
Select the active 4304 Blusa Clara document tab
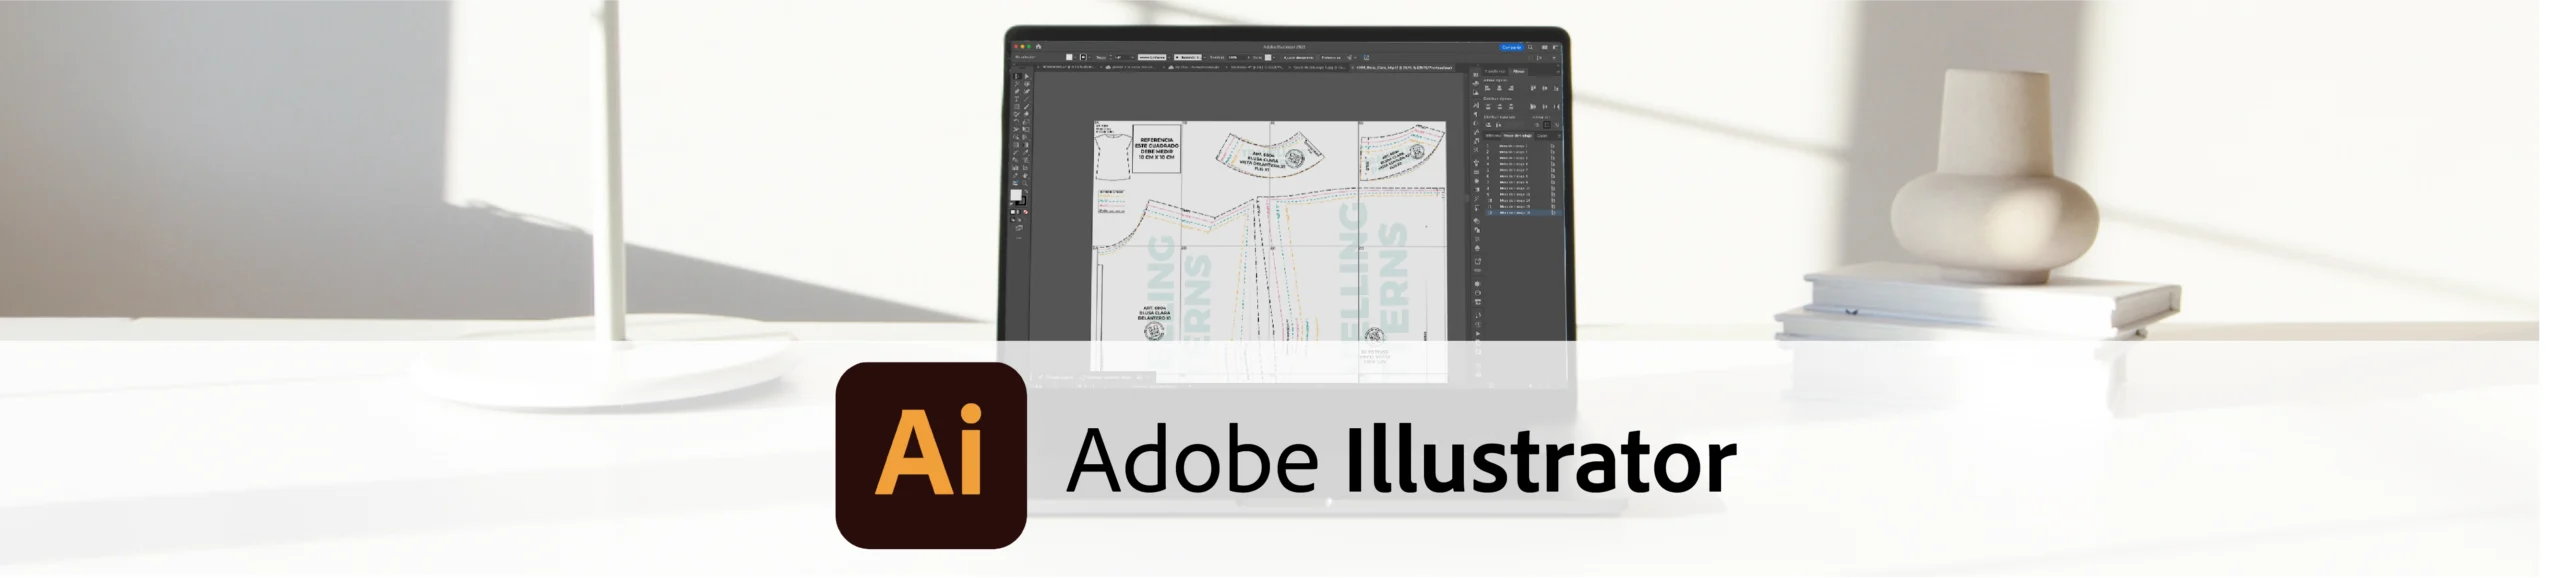[x=1404, y=67]
